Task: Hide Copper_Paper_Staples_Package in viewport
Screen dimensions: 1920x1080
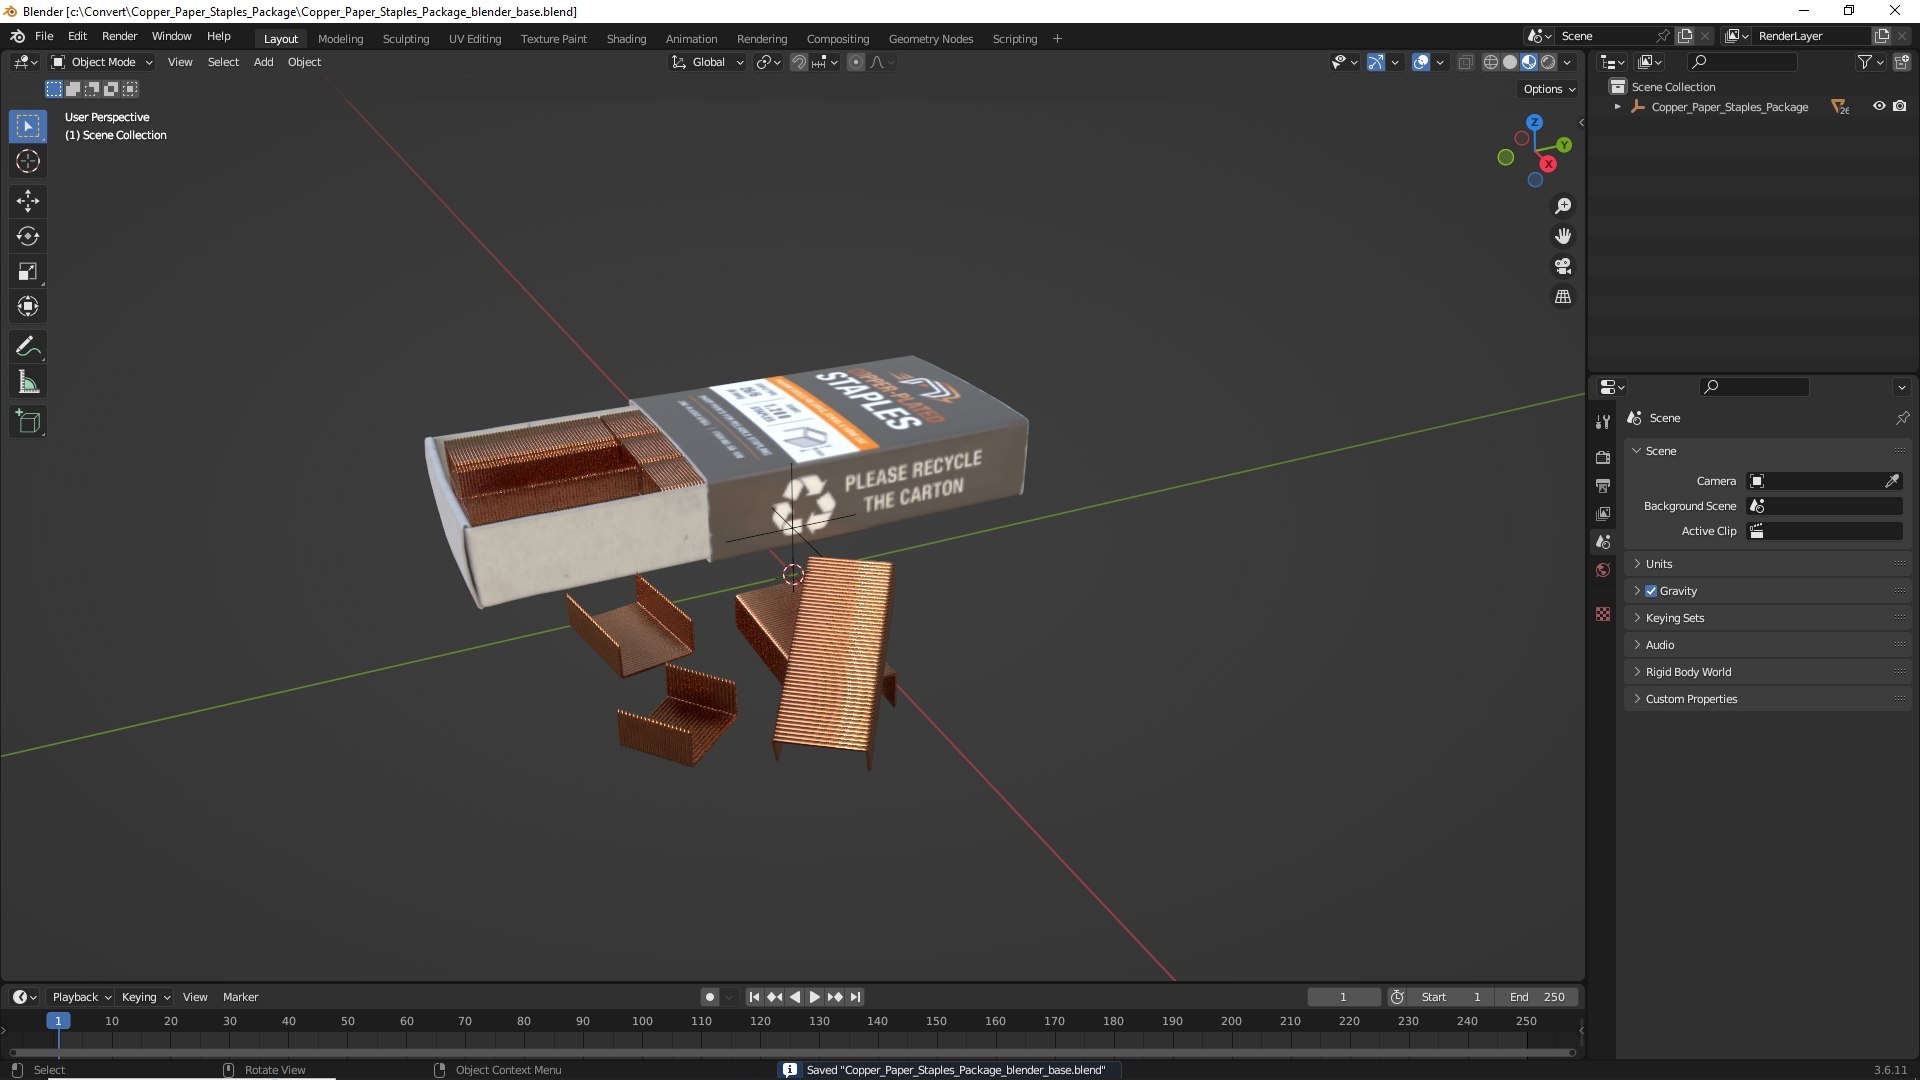Action: tap(1879, 106)
